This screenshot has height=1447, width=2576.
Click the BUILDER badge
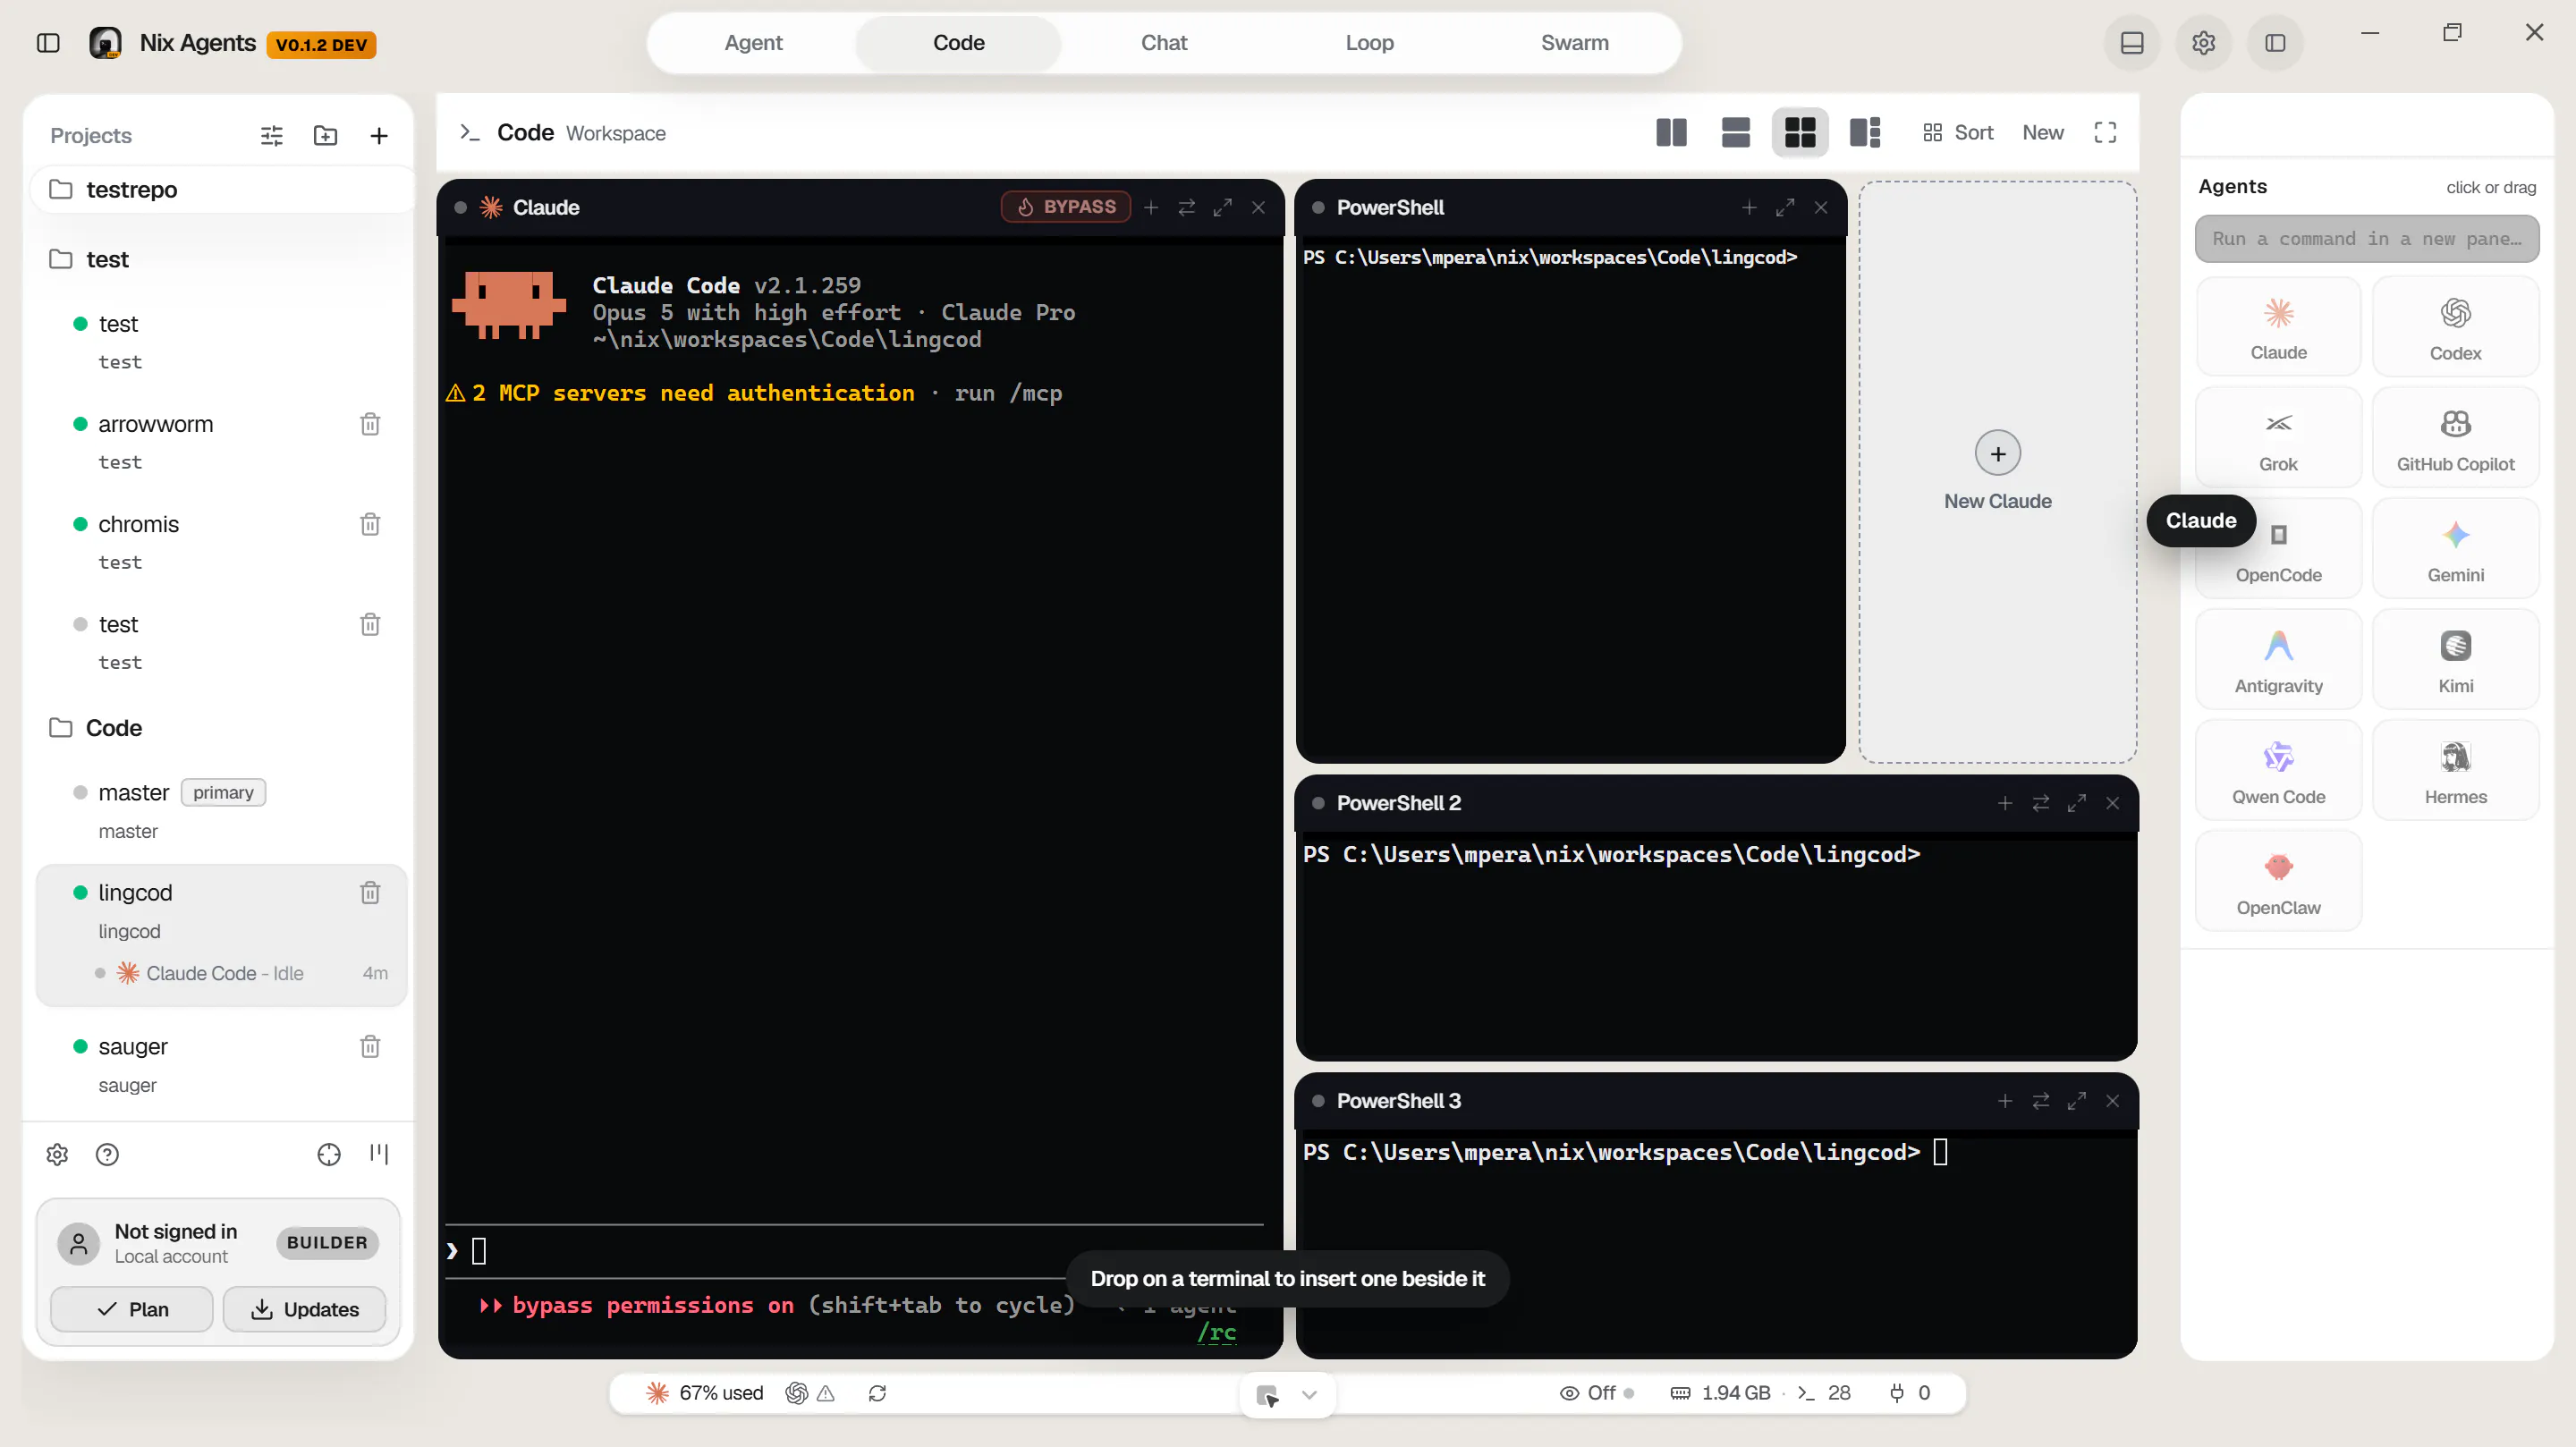(327, 1242)
